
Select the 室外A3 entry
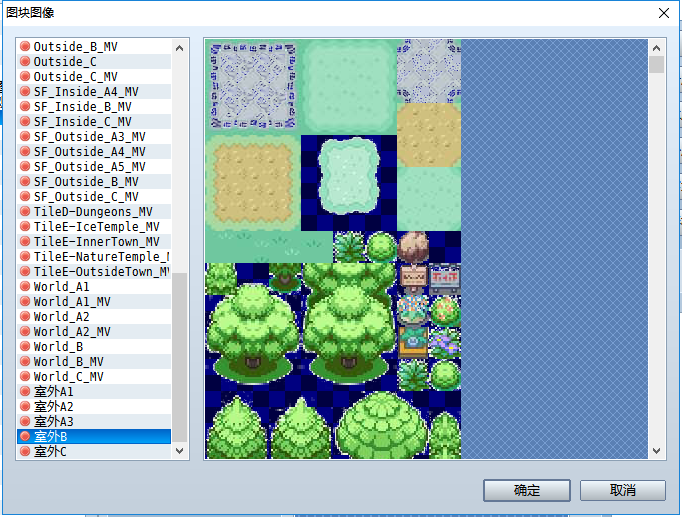(x=94, y=421)
